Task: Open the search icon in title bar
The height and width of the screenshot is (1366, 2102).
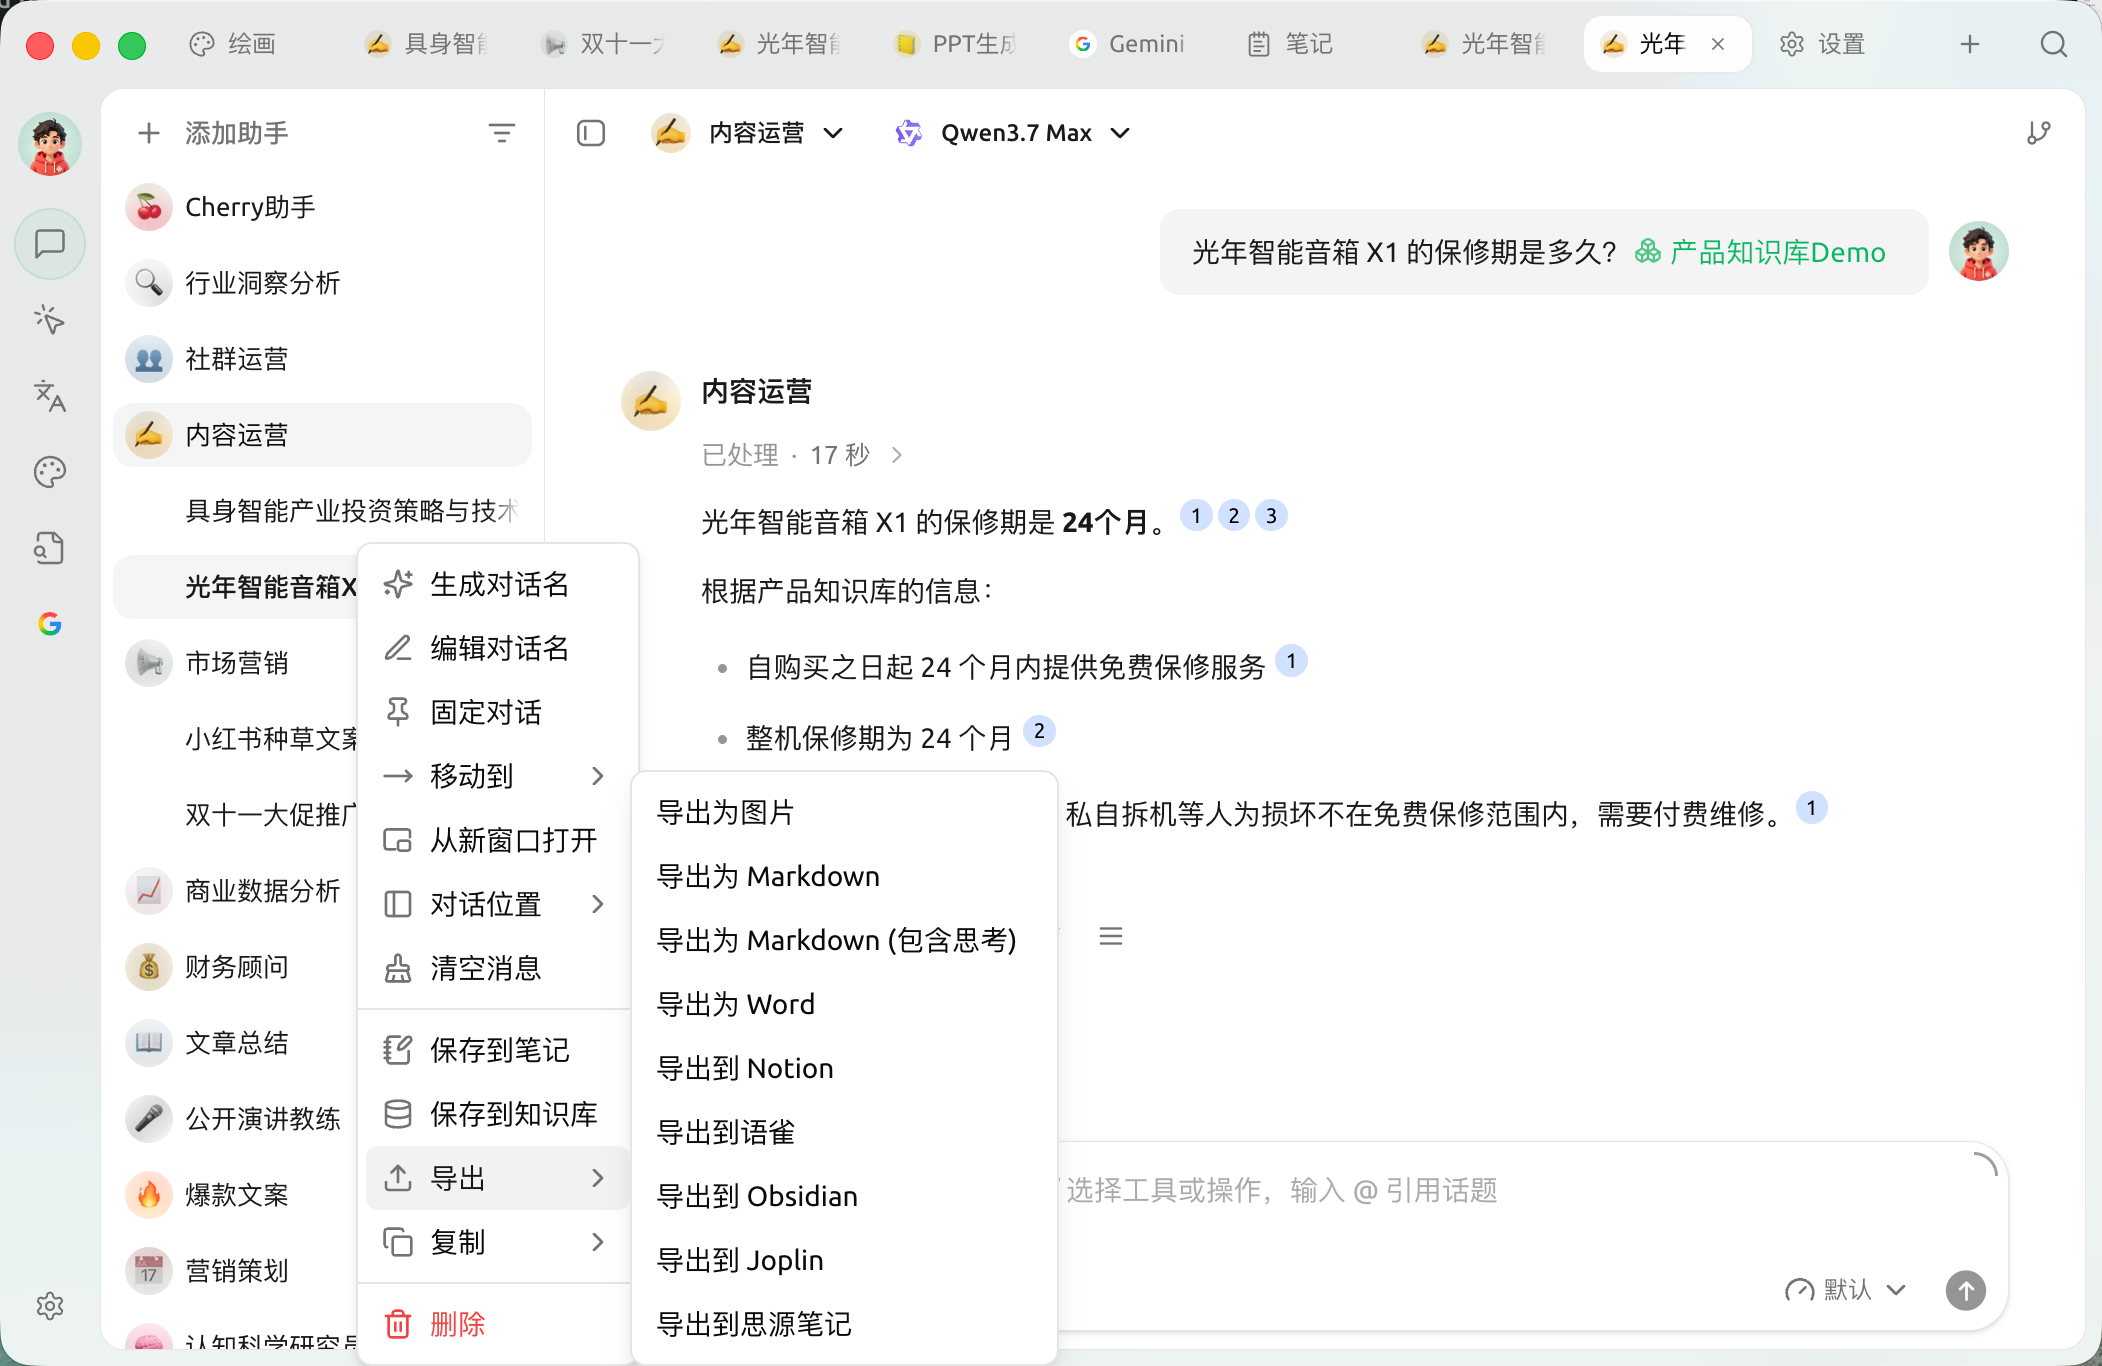Action: click(2053, 44)
